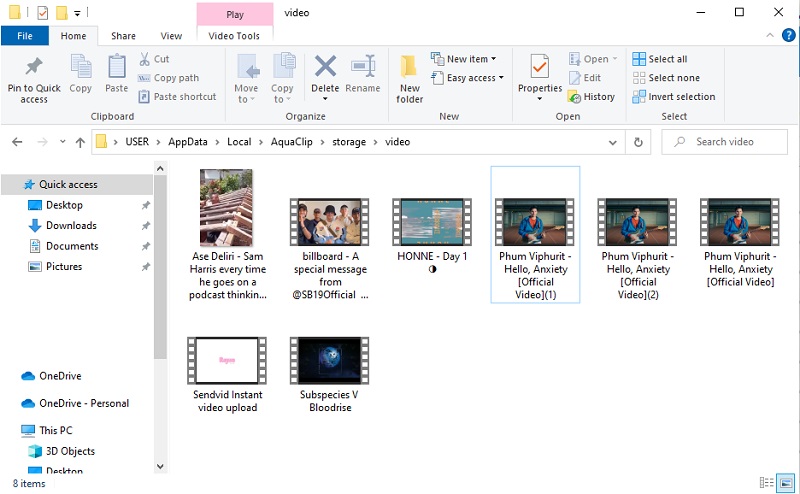
Task: Click the Pin to Quick access icon
Action: (x=34, y=67)
